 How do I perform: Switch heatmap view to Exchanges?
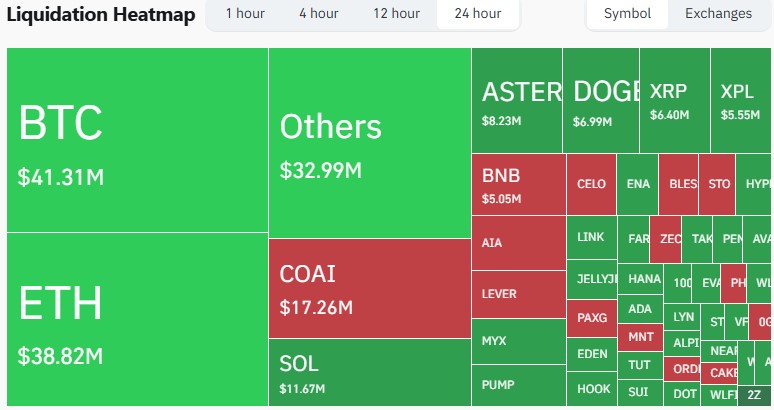coord(718,14)
